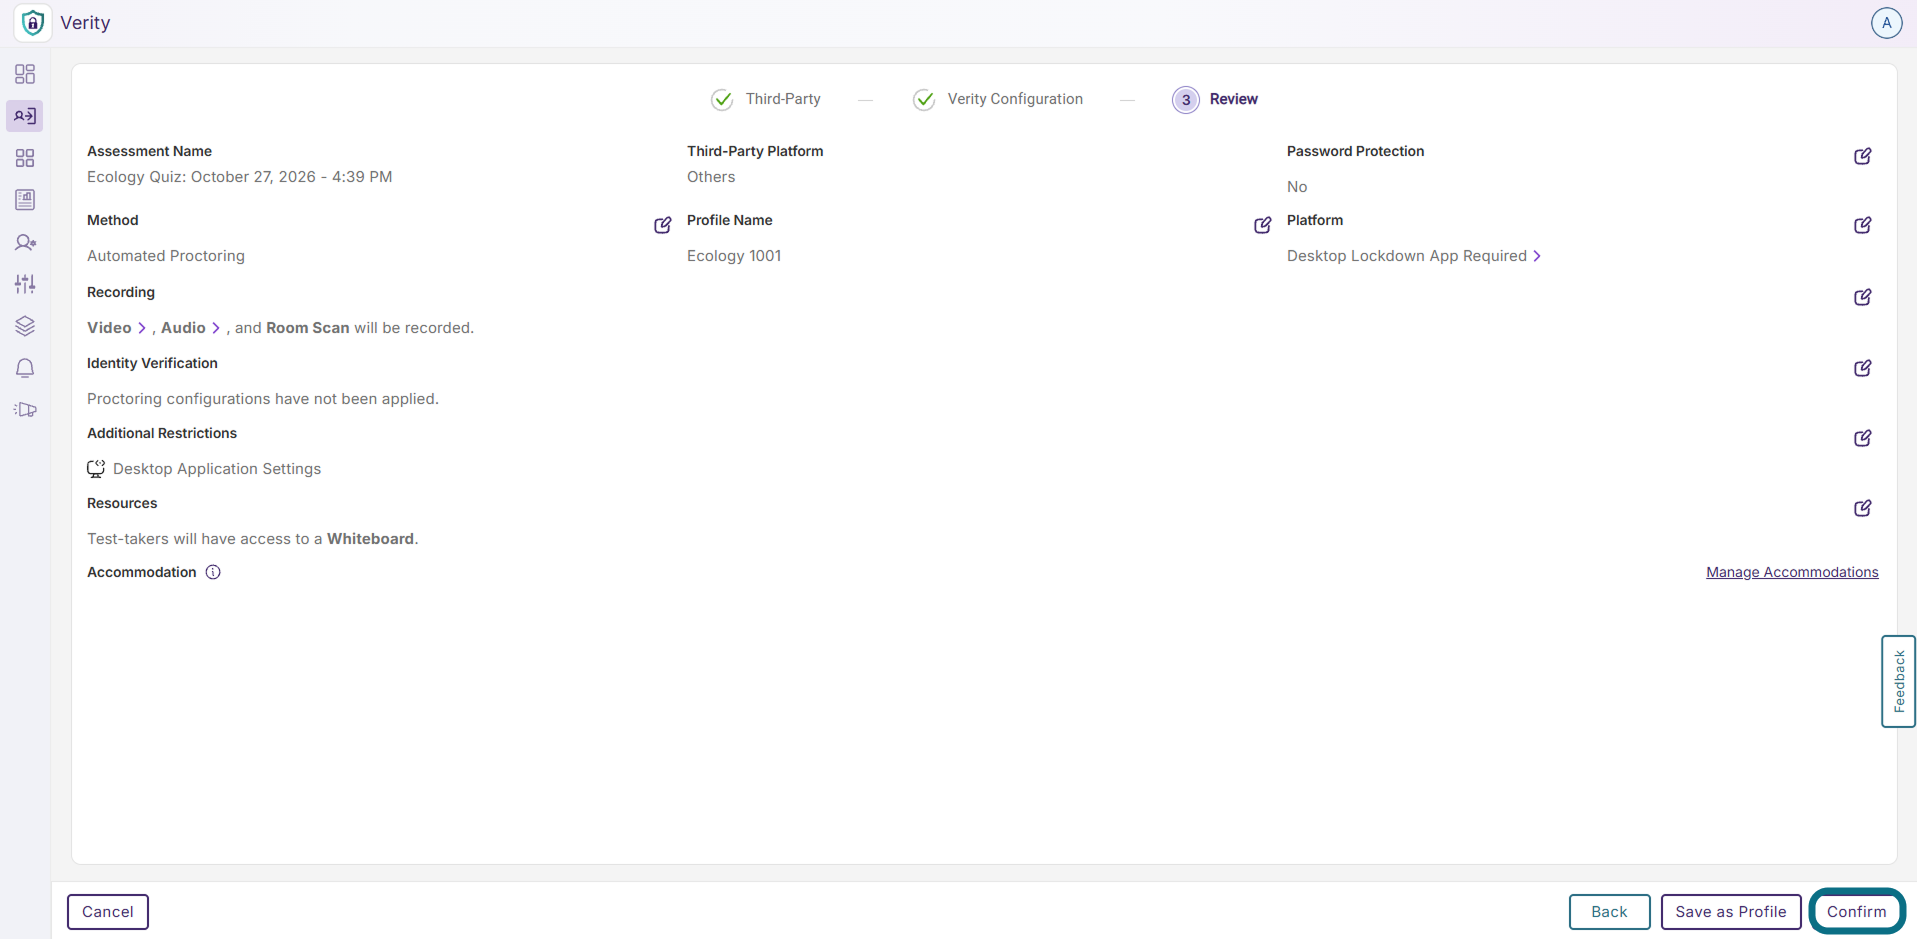Click the Cancel button

pyautogui.click(x=108, y=912)
